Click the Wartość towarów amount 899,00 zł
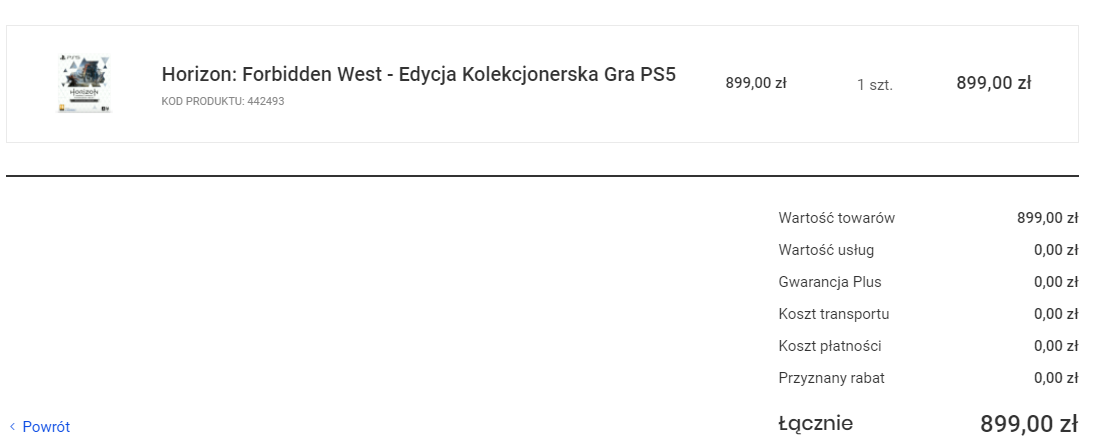This screenshot has height=442, width=1101. 1047,218
